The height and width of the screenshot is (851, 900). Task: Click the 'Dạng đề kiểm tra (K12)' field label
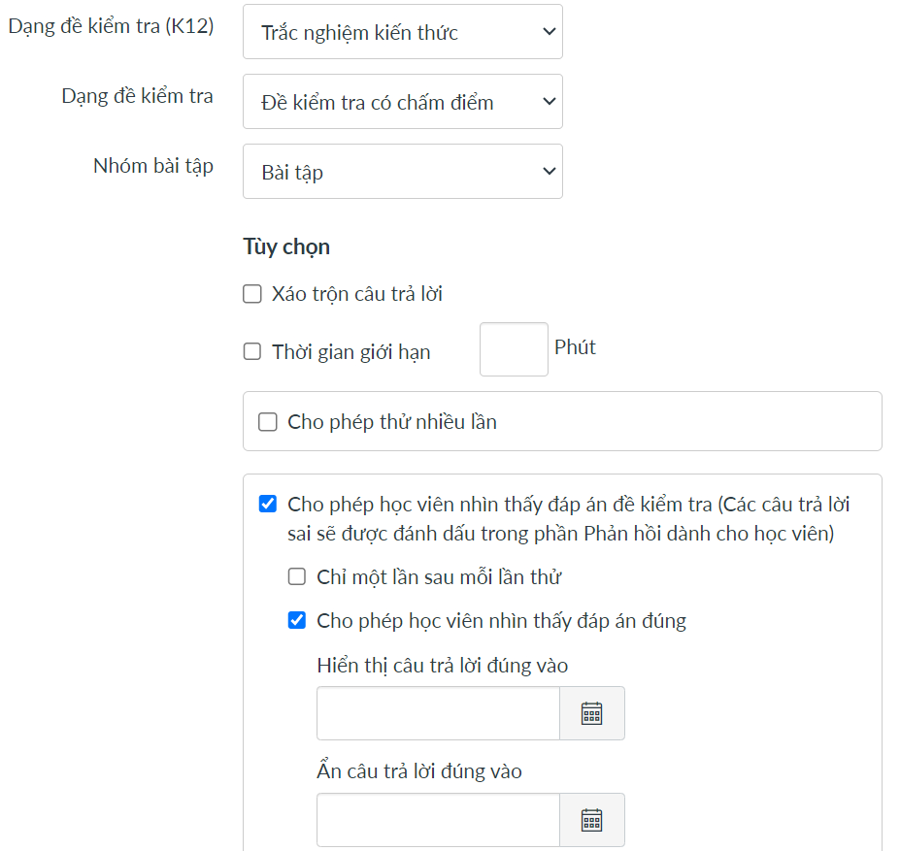pos(111,27)
